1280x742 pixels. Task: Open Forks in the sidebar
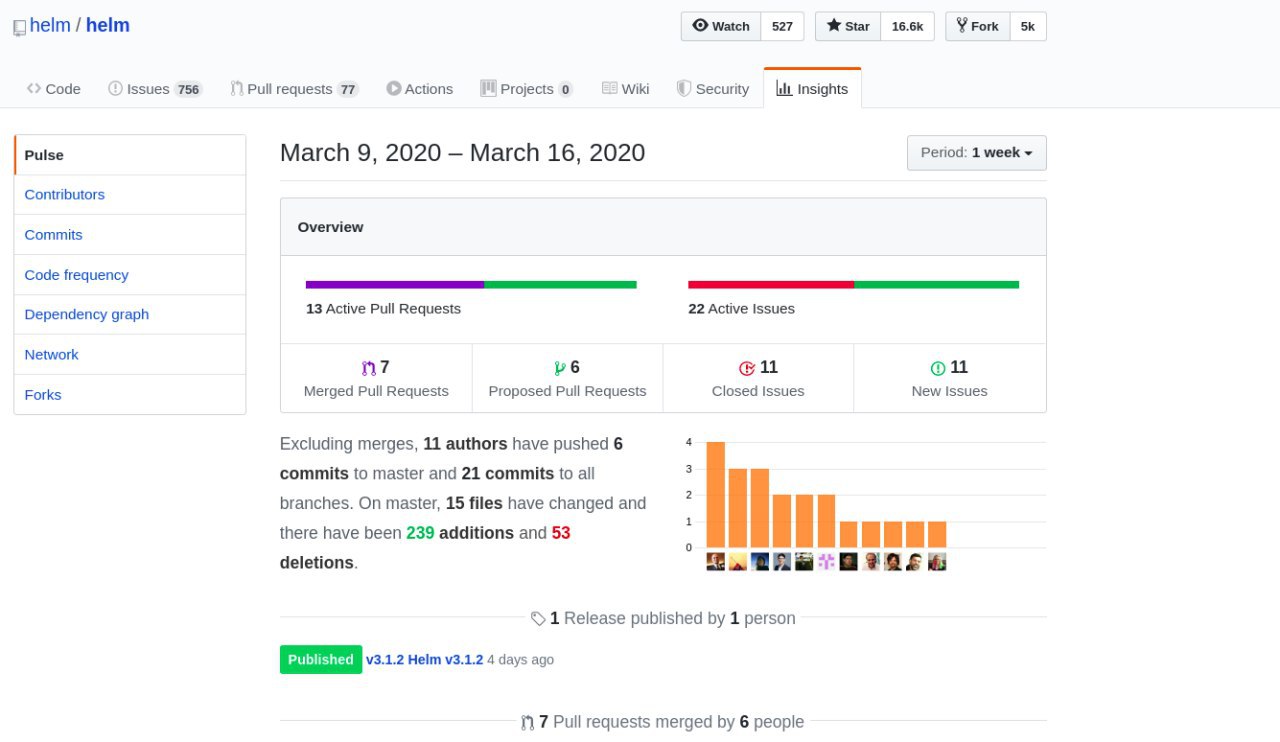[x=130, y=395]
